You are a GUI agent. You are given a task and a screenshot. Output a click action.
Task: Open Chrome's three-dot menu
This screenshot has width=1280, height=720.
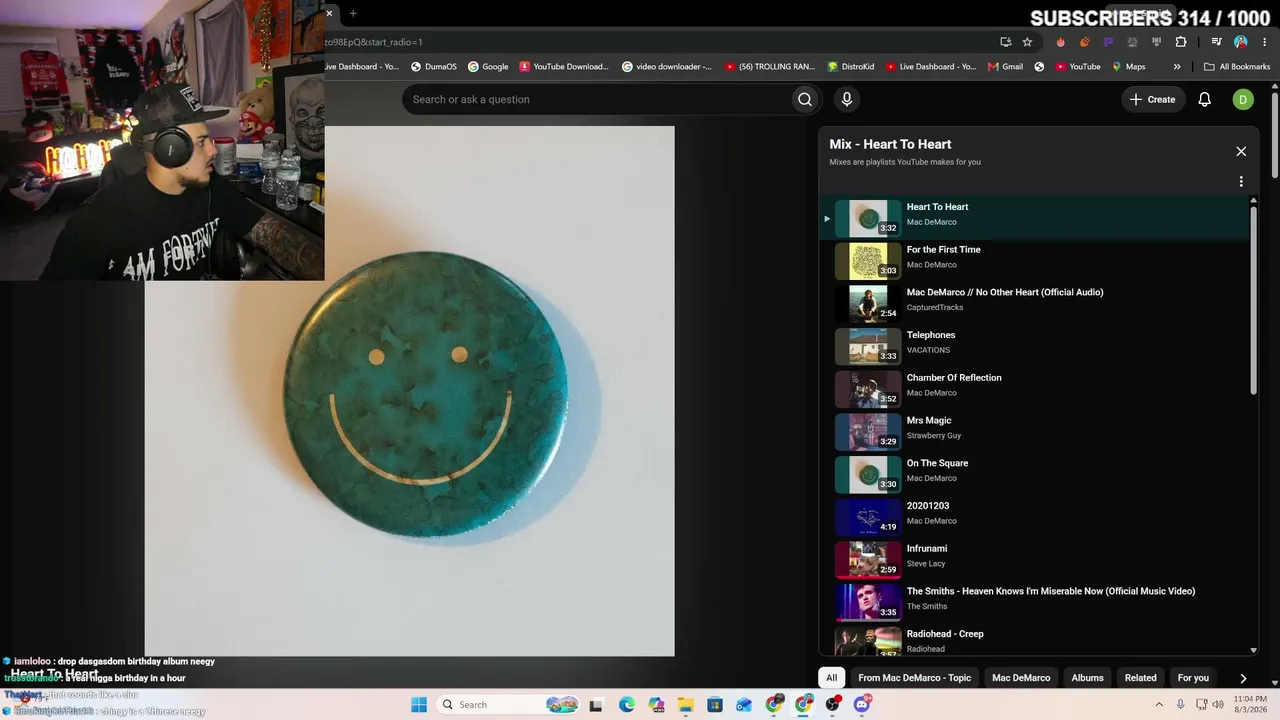1264,42
